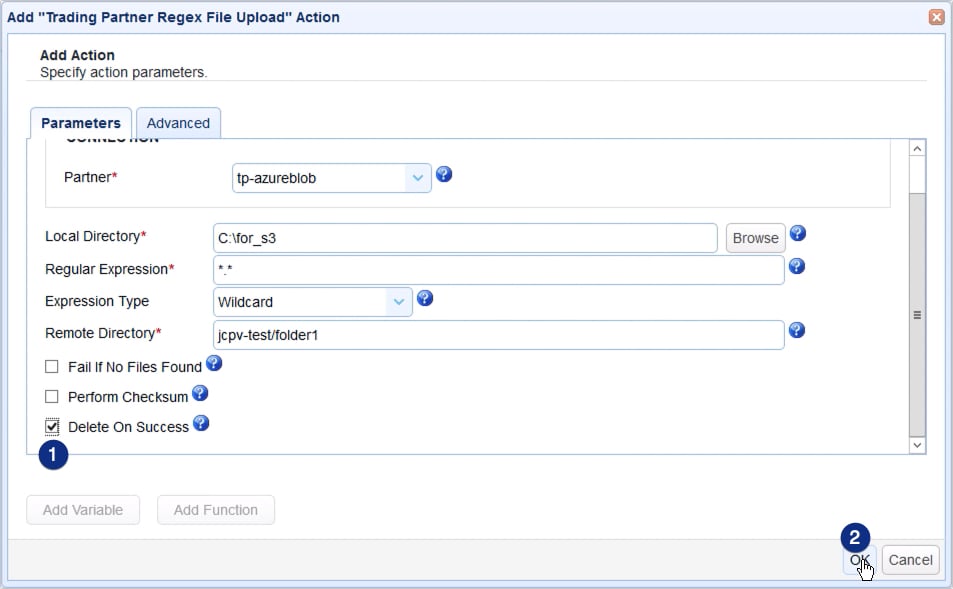Screen dimensions: 953x589
Task: Confirm the action by clicking OK
Action: (857, 560)
